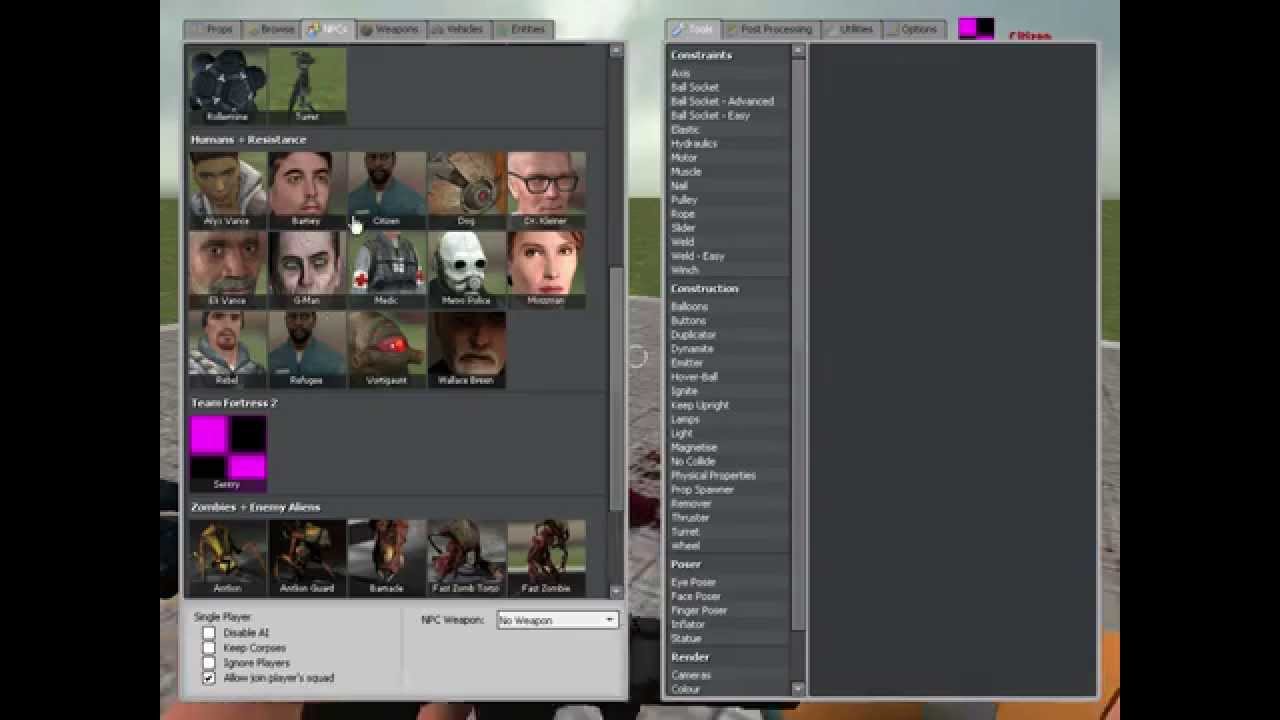Click the NPC list scroll-down arrow
1280x720 pixels.
pyautogui.click(x=616, y=591)
